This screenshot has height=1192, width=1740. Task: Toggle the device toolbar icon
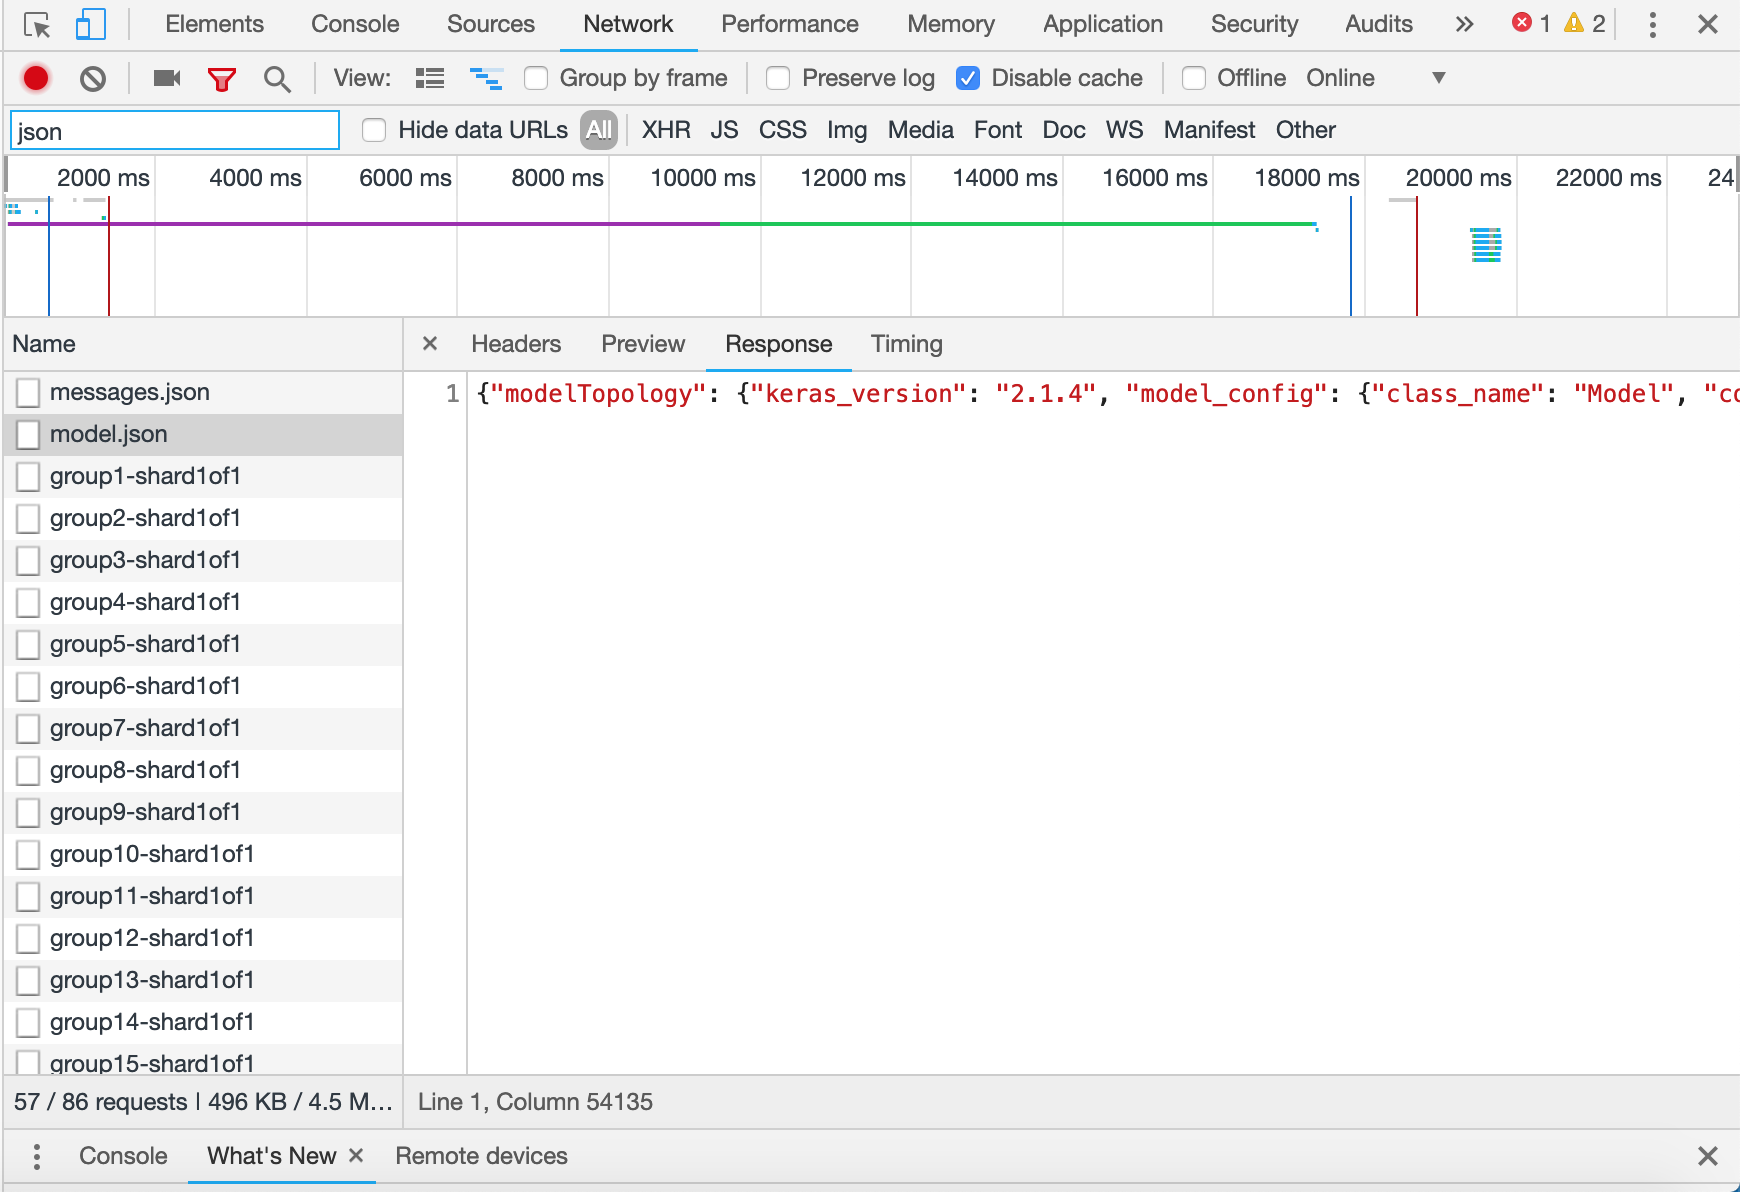(90, 23)
